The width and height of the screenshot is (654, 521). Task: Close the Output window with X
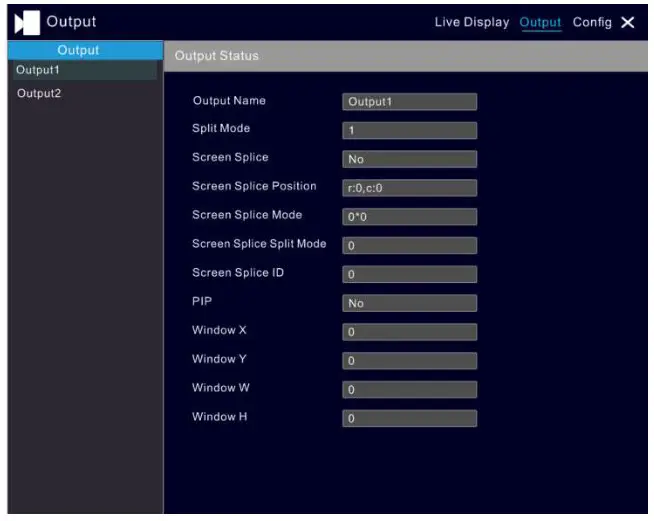[628, 23]
